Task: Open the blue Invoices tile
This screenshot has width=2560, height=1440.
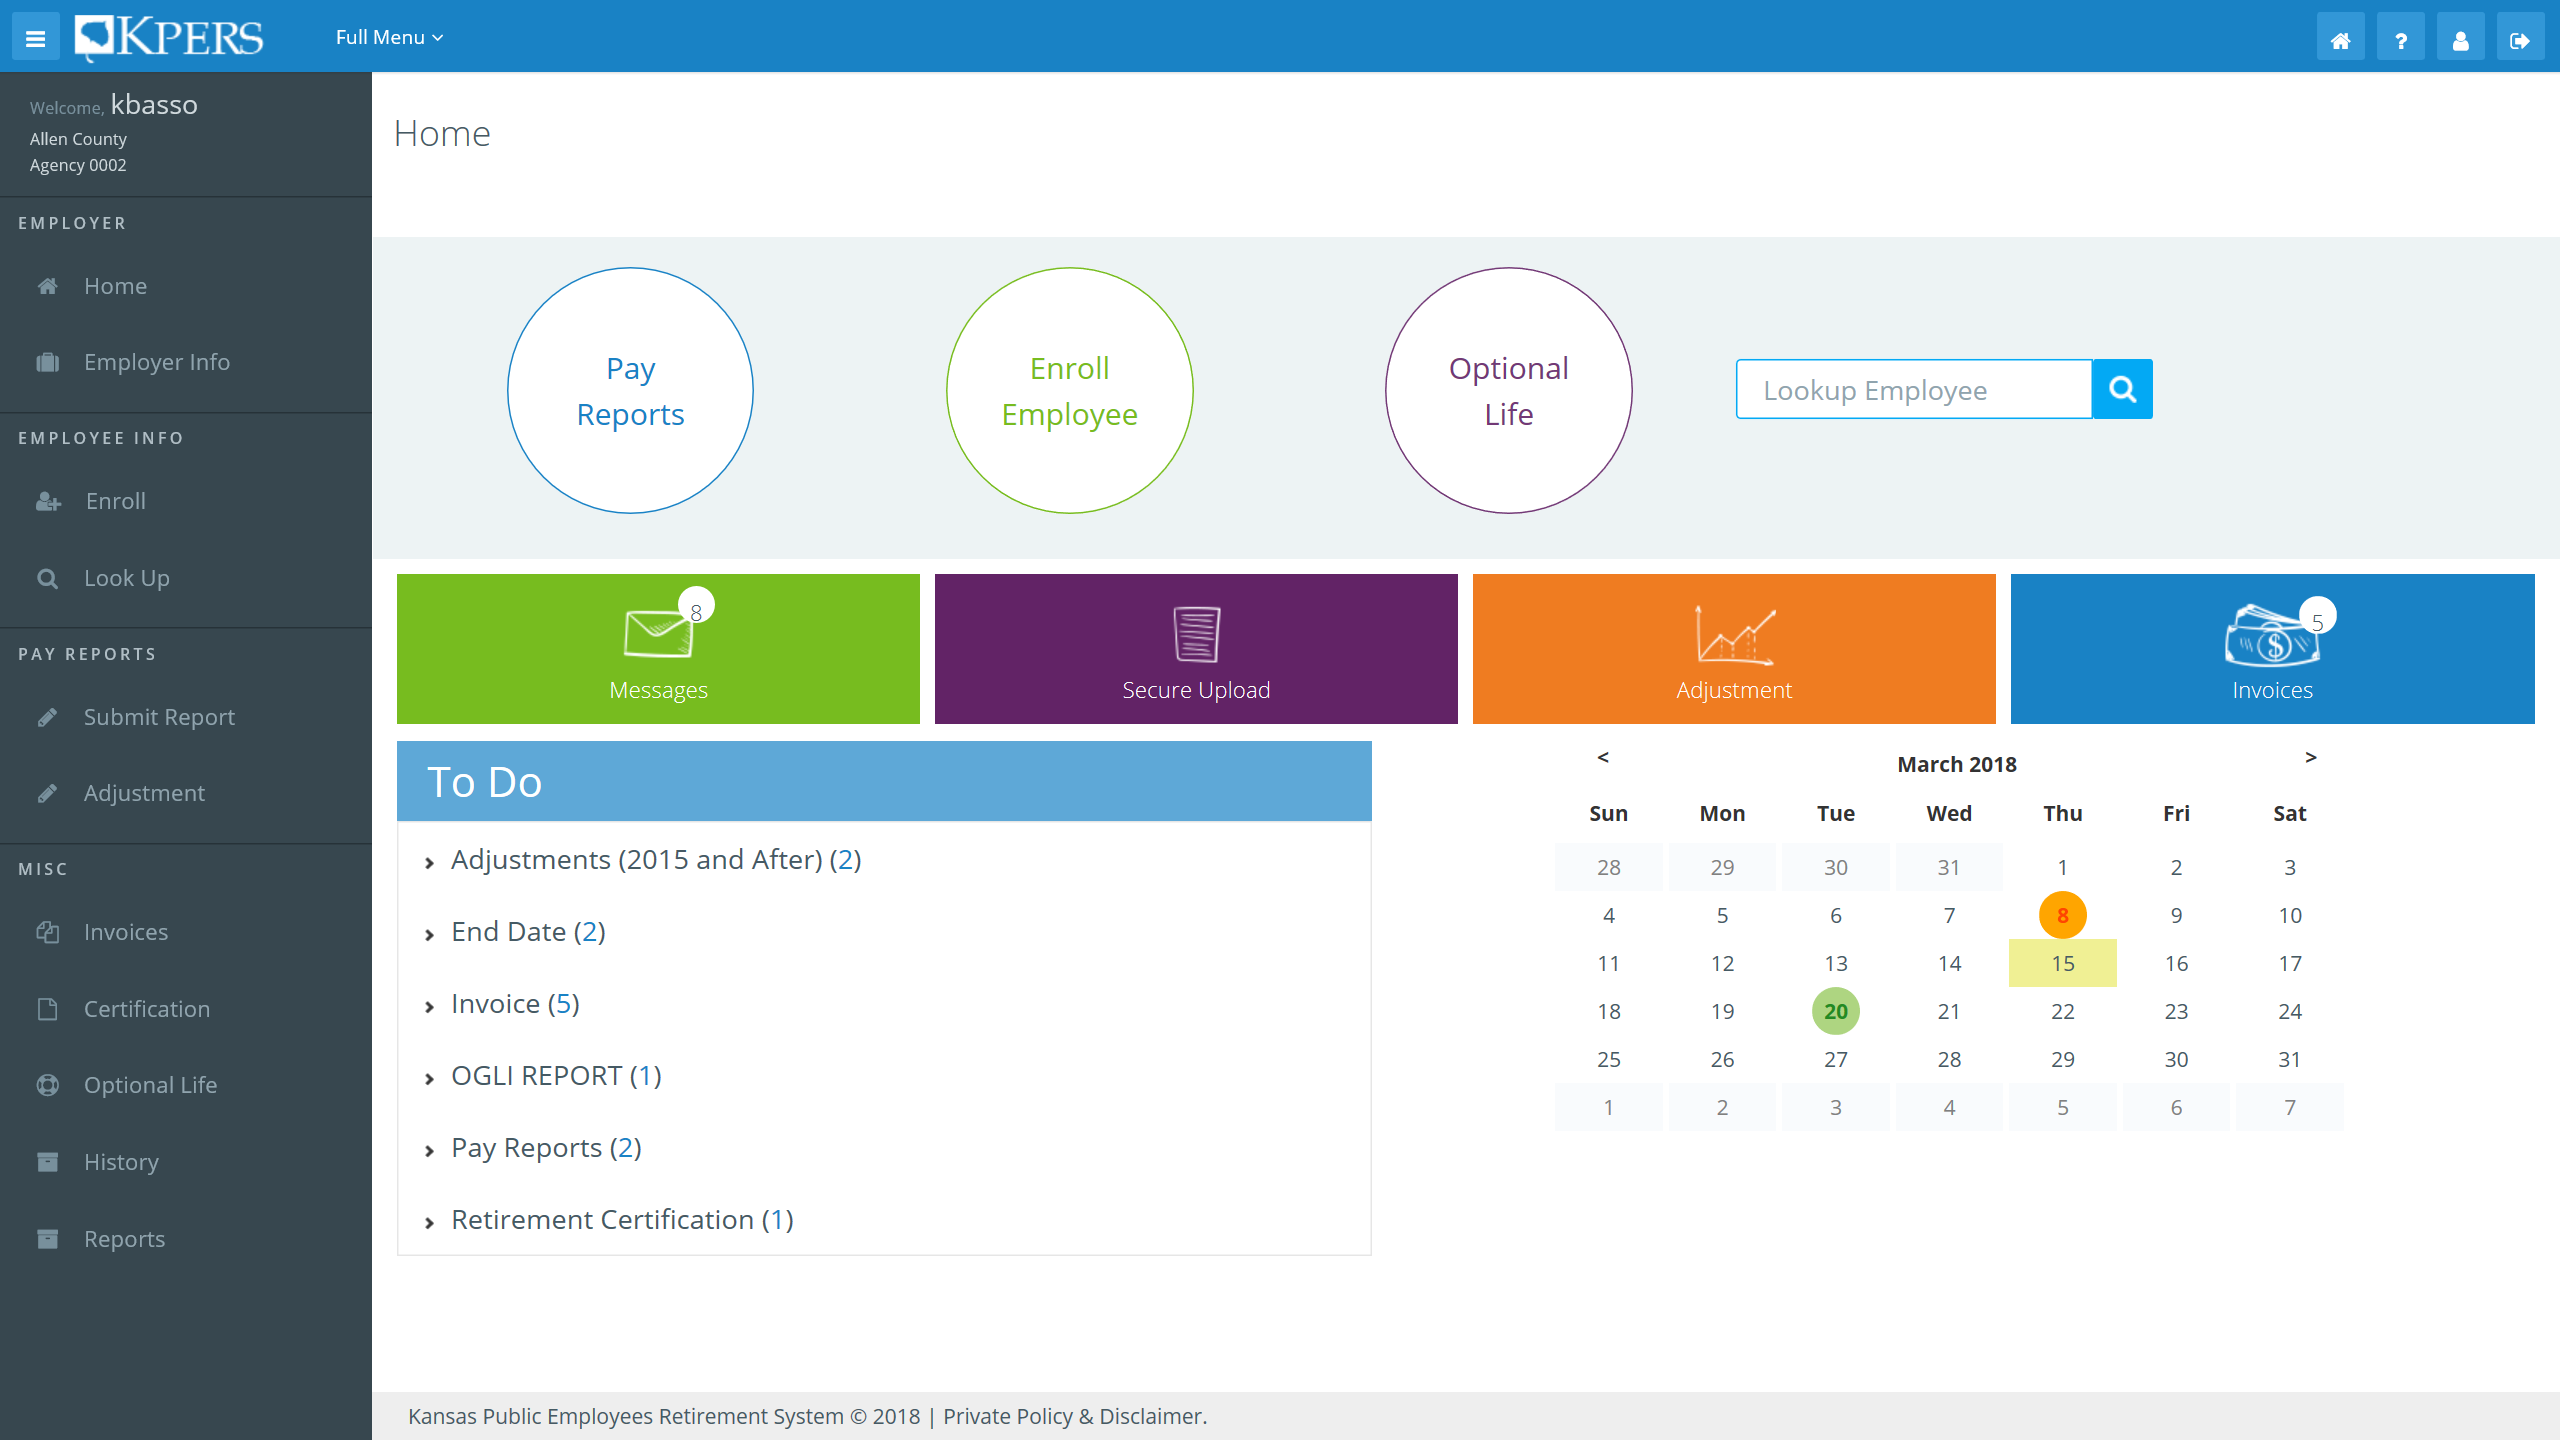Action: coord(2272,649)
